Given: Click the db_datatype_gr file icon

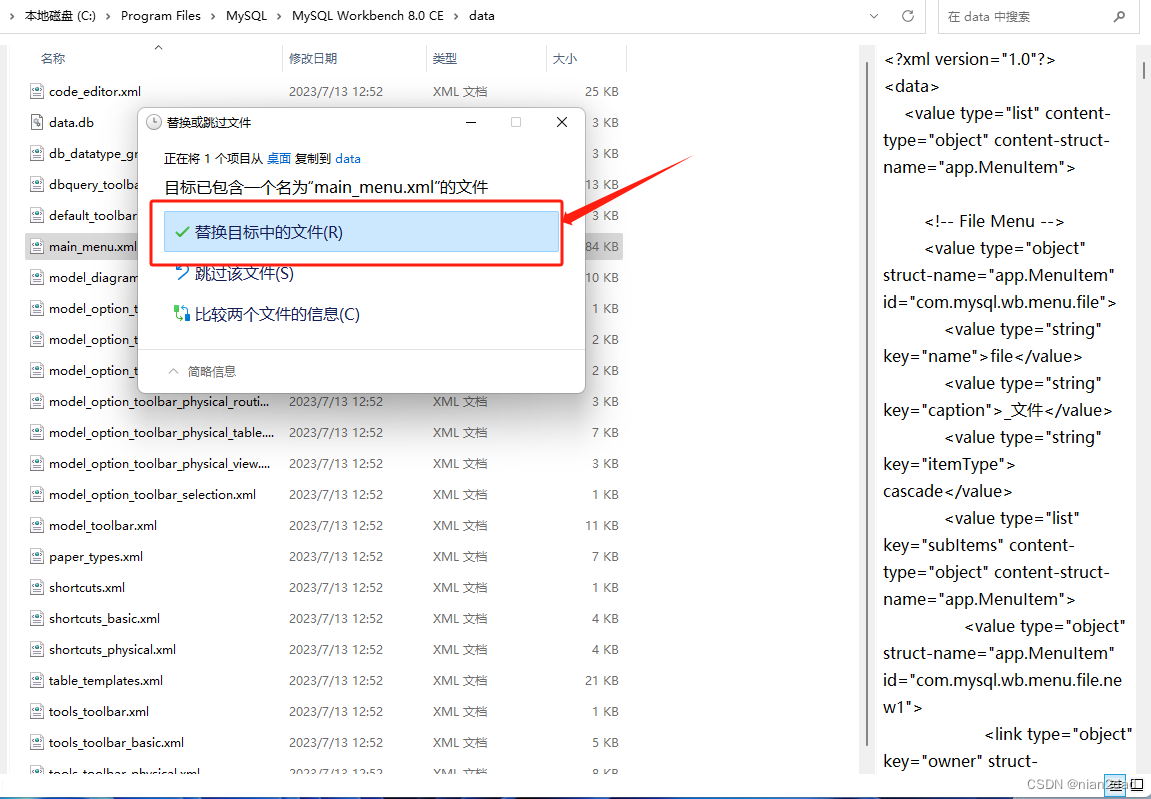Looking at the screenshot, I should [x=37, y=153].
